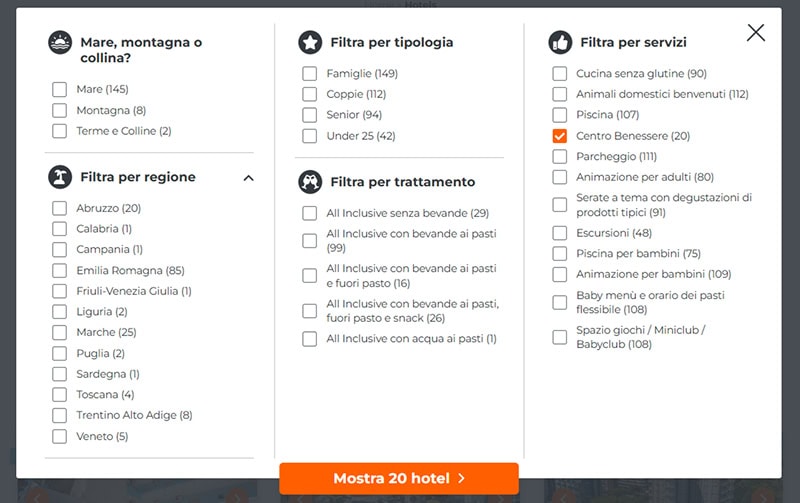Check the Under 25 (42) option
Image resolution: width=800 pixels, height=503 pixels.
pyautogui.click(x=310, y=136)
